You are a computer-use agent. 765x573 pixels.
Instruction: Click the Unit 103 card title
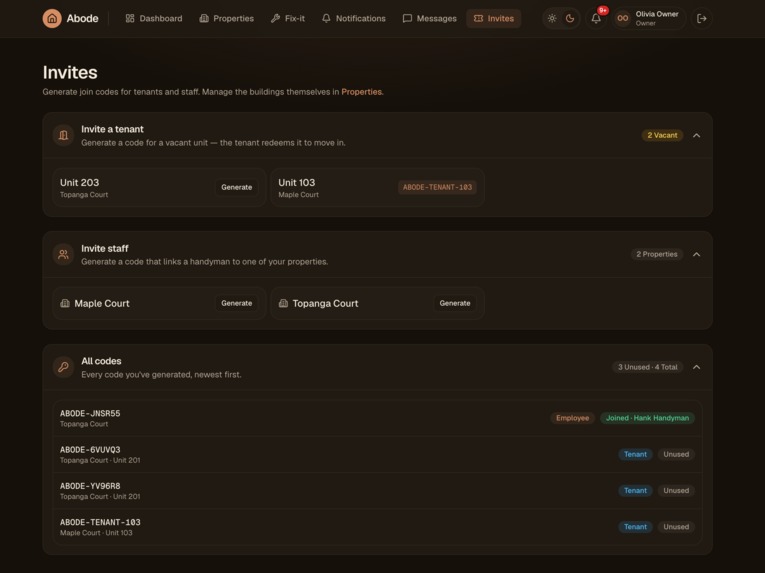[x=297, y=183]
